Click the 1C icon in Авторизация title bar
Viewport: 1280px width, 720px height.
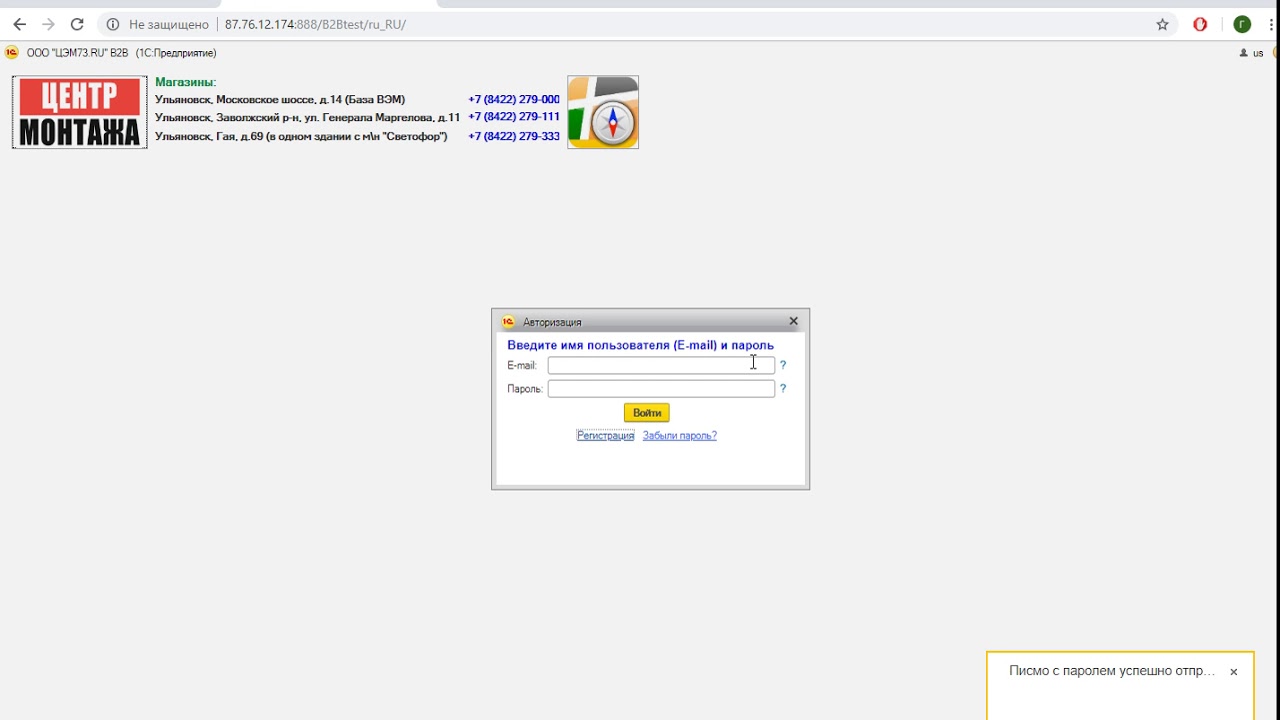508,322
